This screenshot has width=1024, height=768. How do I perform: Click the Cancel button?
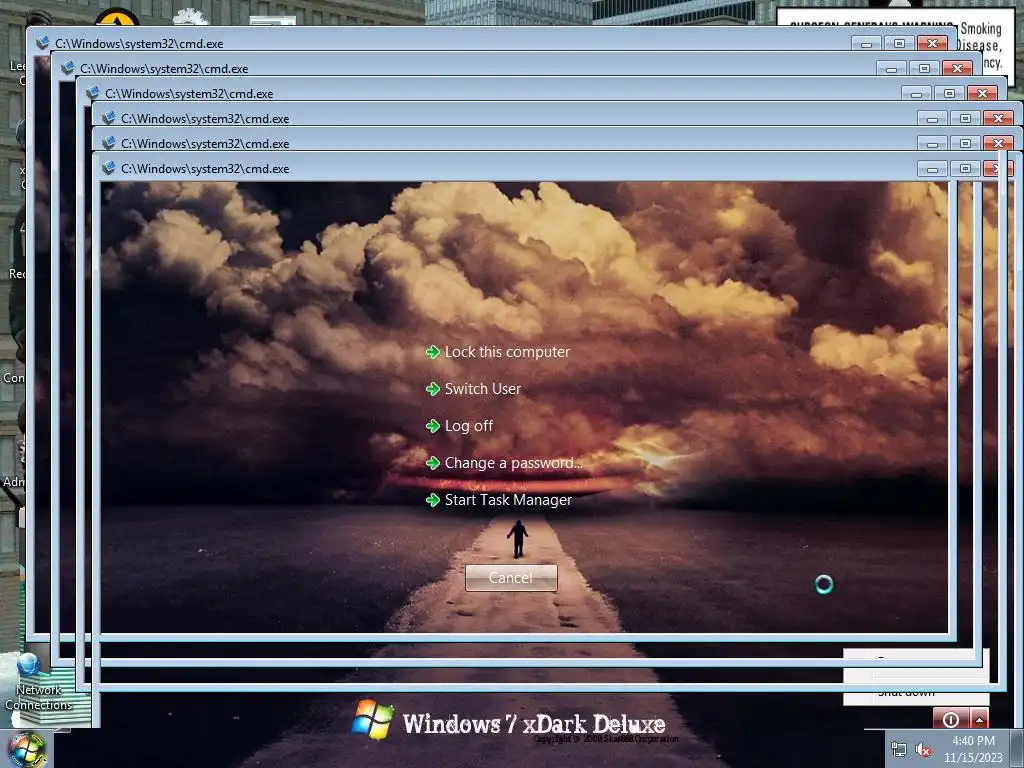click(511, 578)
